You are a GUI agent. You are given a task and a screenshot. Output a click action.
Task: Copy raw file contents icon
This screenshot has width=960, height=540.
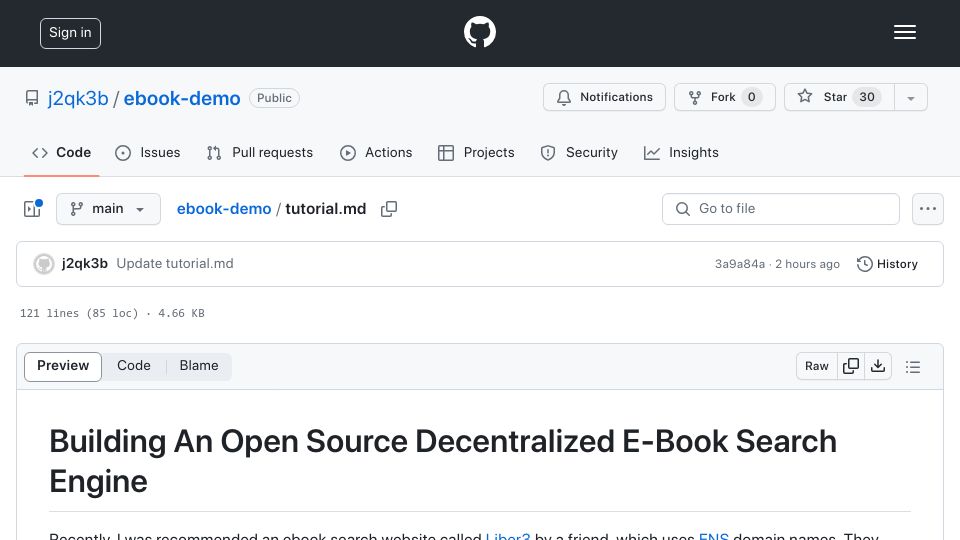pos(851,366)
